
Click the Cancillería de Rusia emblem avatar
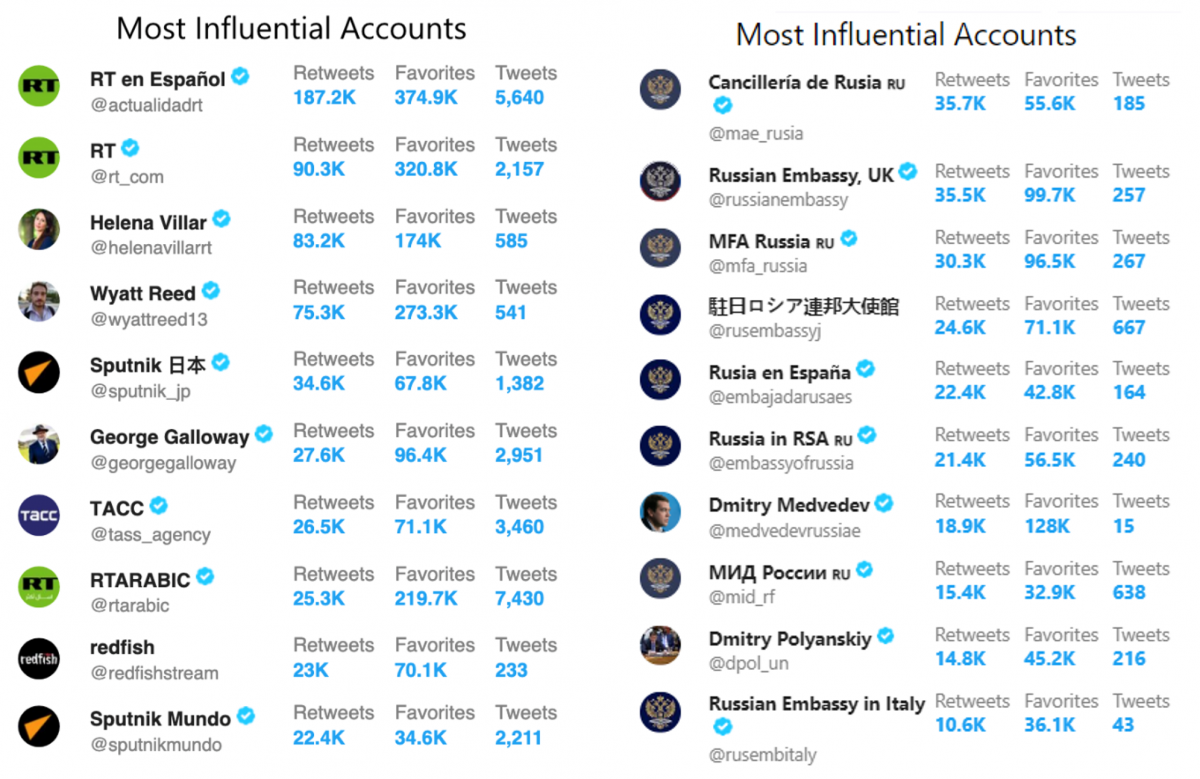(660, 91)
